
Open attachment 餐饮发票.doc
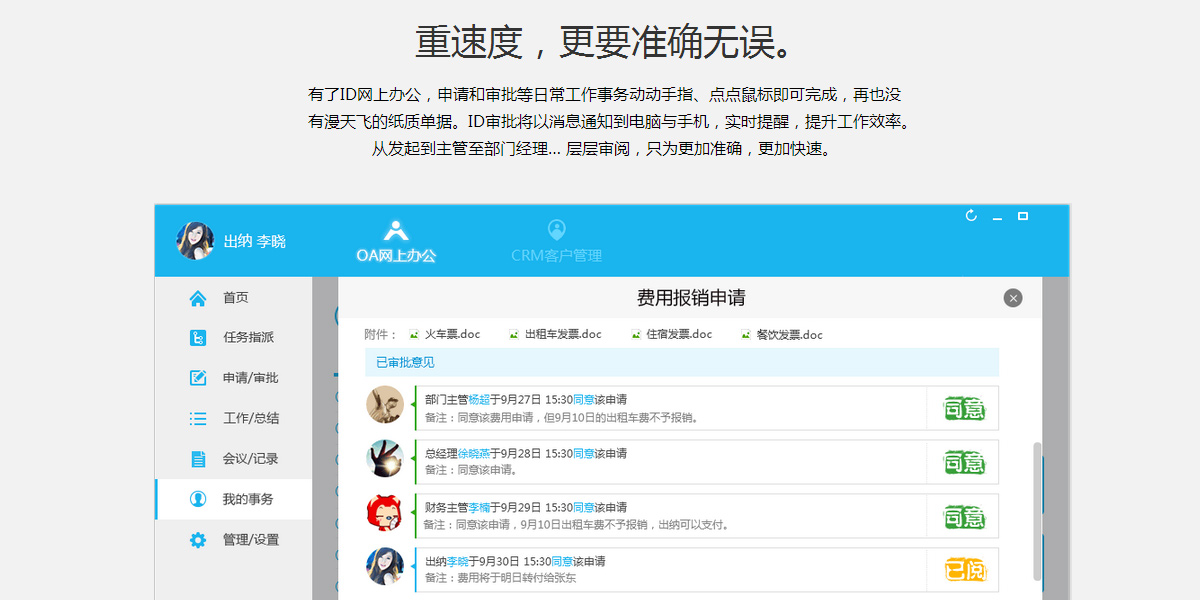click(x=789, y=335)
